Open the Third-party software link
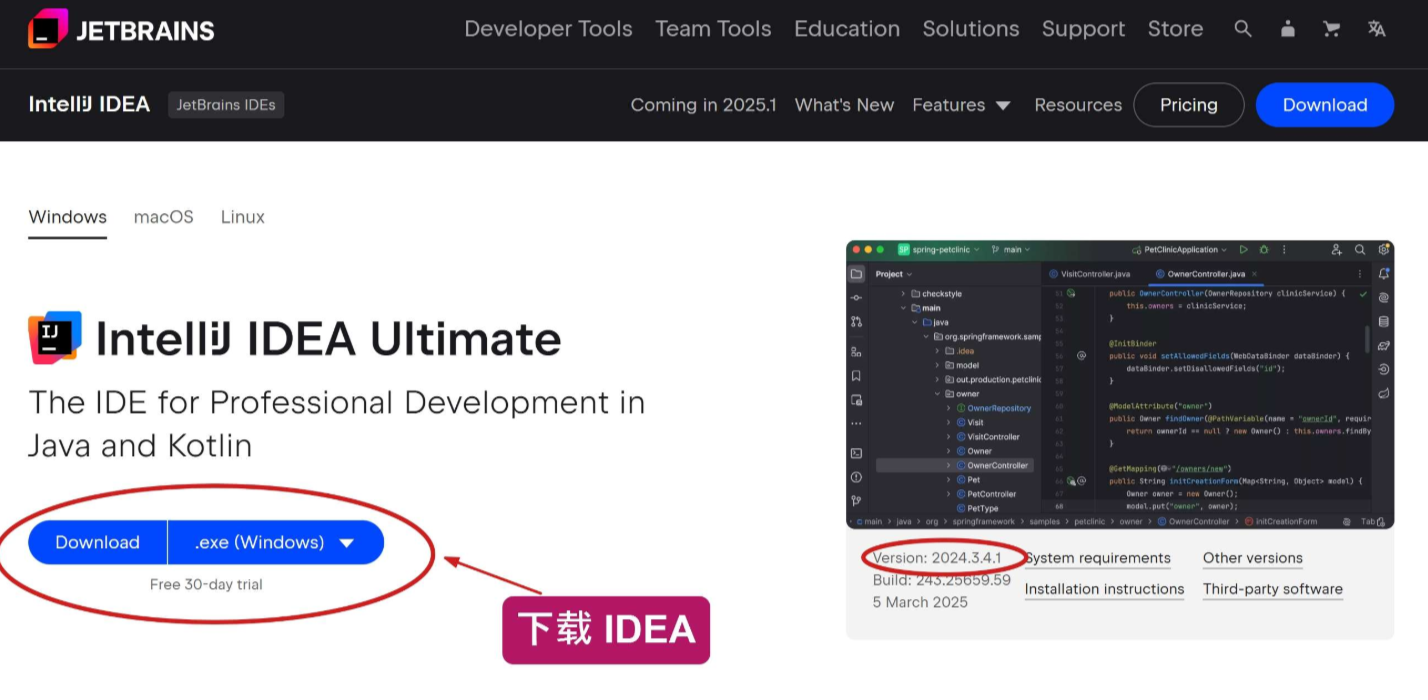This screenshot has width=1428, height=700. [1273, 589]
